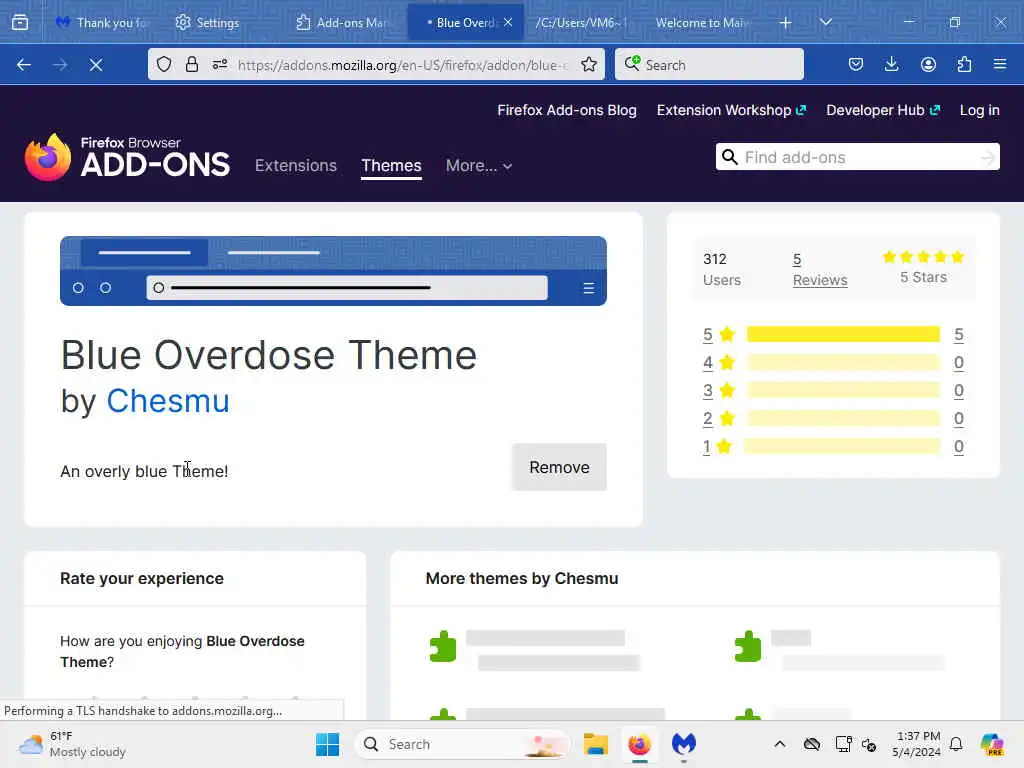Click the address bar URL
The height and width of the screenshot is (768, 1024).
[403, 65]
